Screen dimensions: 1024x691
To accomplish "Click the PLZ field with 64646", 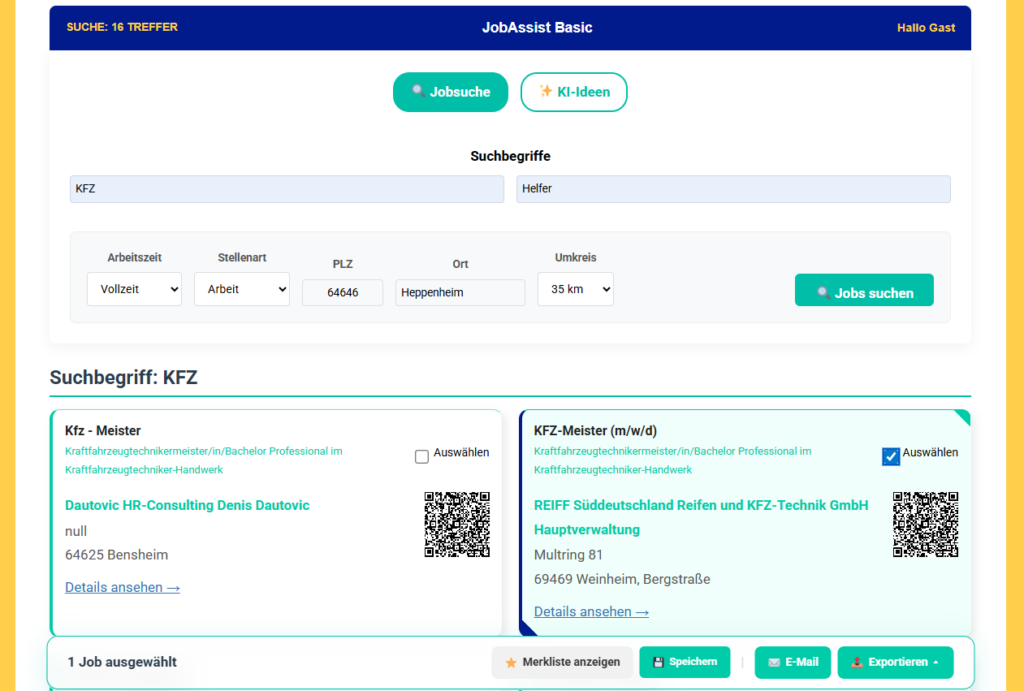I will tap(343, 292).
